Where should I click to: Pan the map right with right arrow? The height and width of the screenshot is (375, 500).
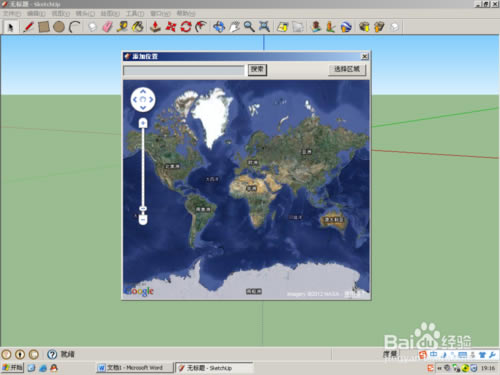[x=151, y=99]
